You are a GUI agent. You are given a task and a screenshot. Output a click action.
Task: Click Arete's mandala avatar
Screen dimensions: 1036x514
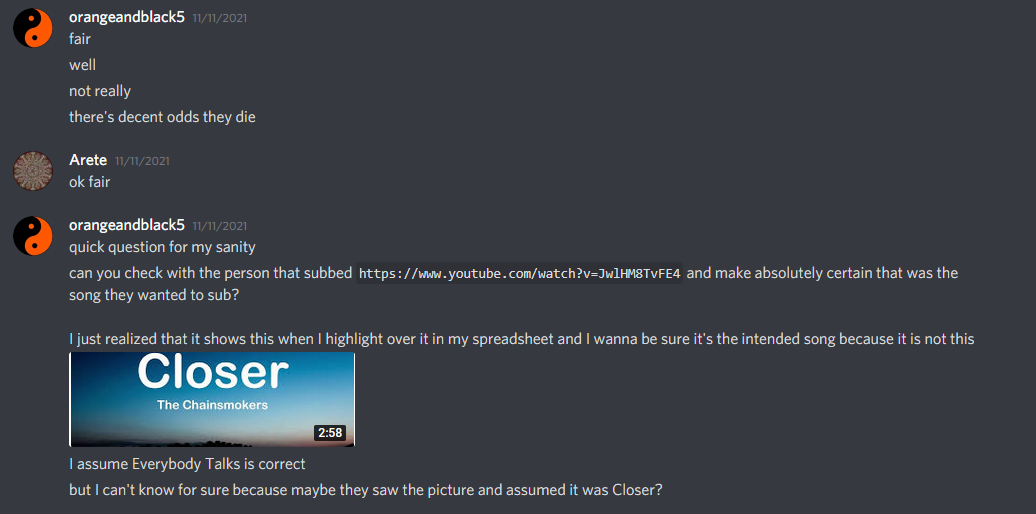coord(33,170)
